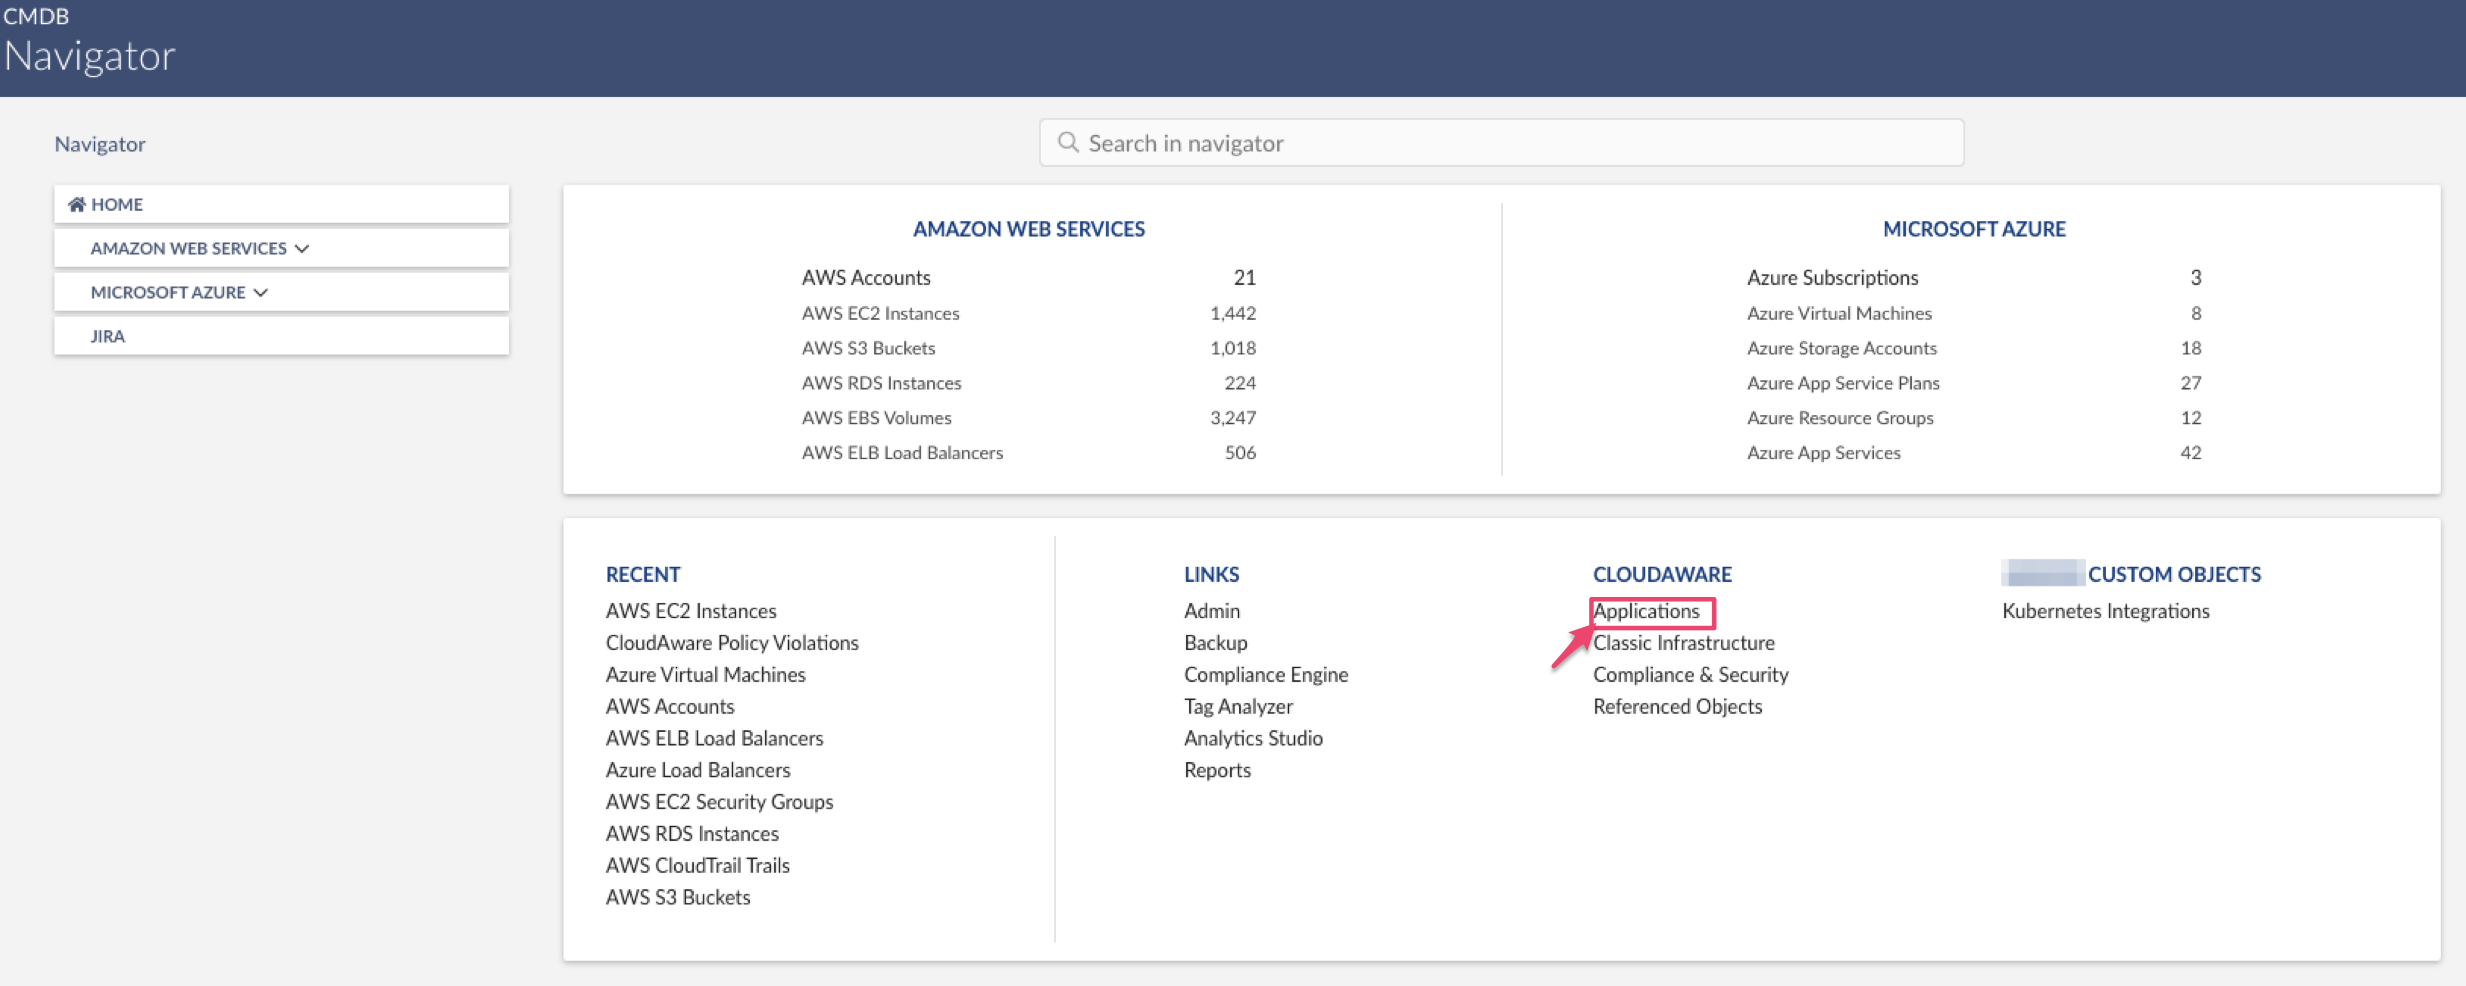
Task: Open AWS Accounts under Recent
Action: click(x=670, y=707)
